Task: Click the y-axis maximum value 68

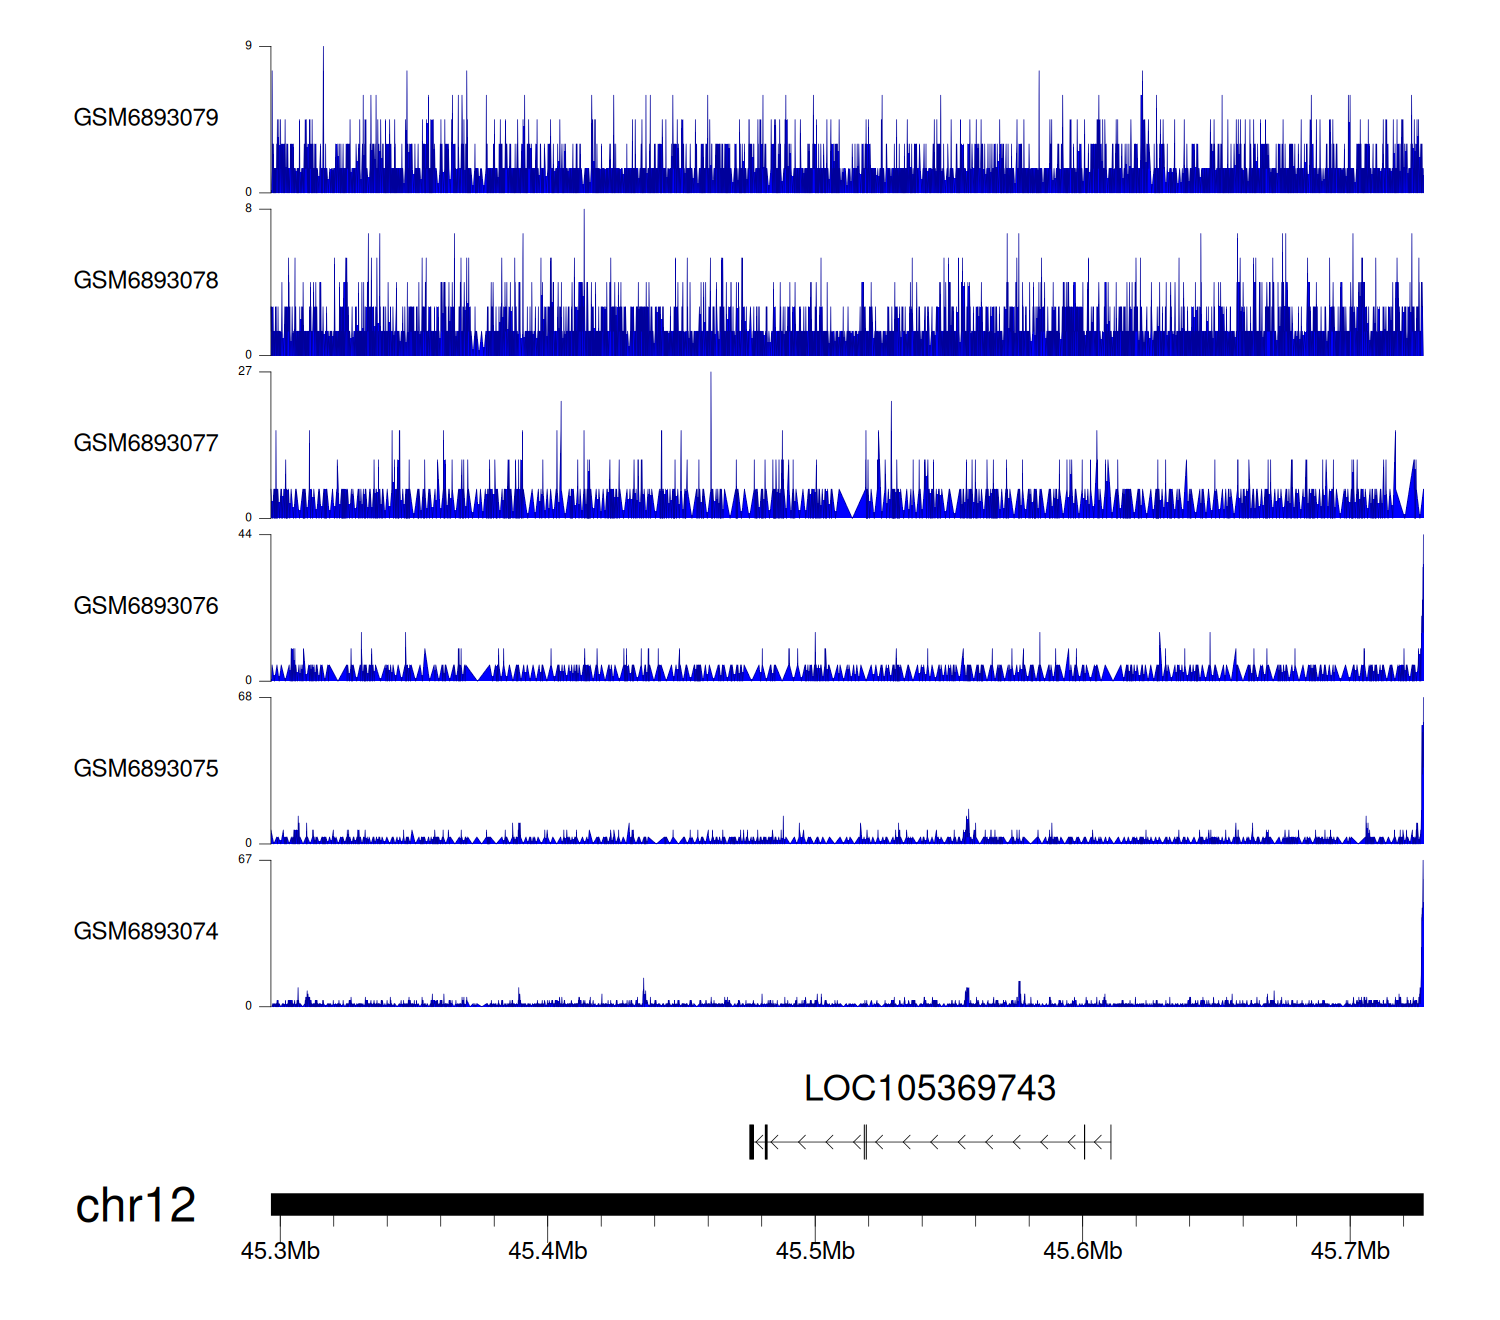Action: click(x=245, y=697)
